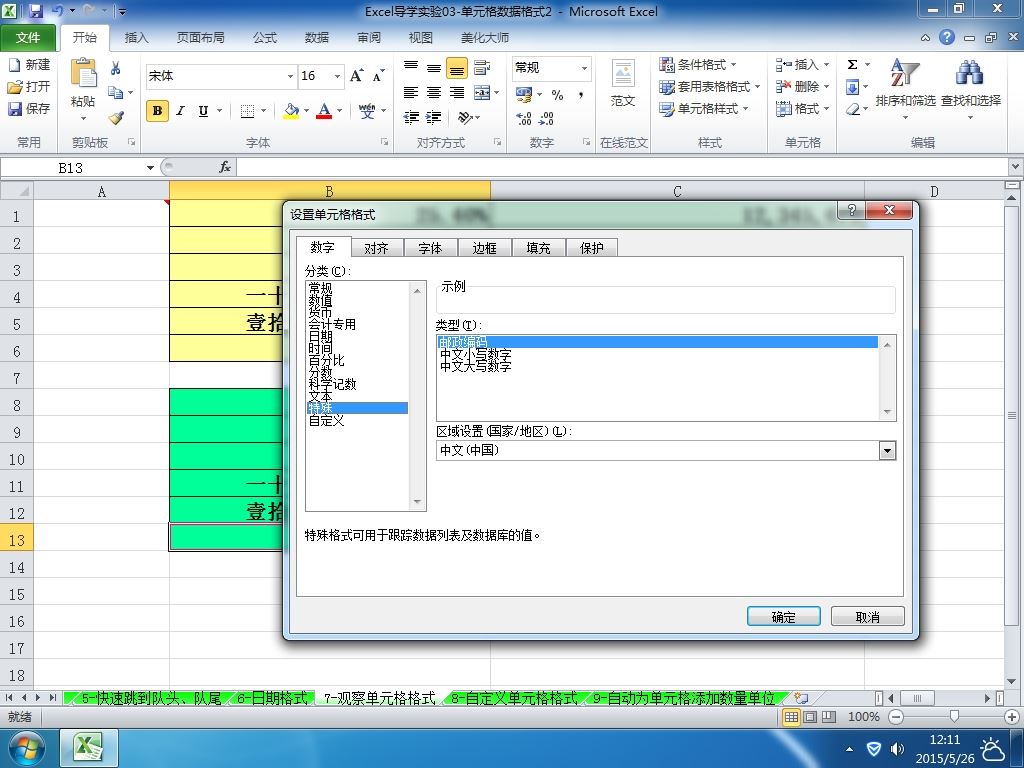Screen dimensions: 1024x768
Task: Open the 文件 menu tab
Action: 27,38
